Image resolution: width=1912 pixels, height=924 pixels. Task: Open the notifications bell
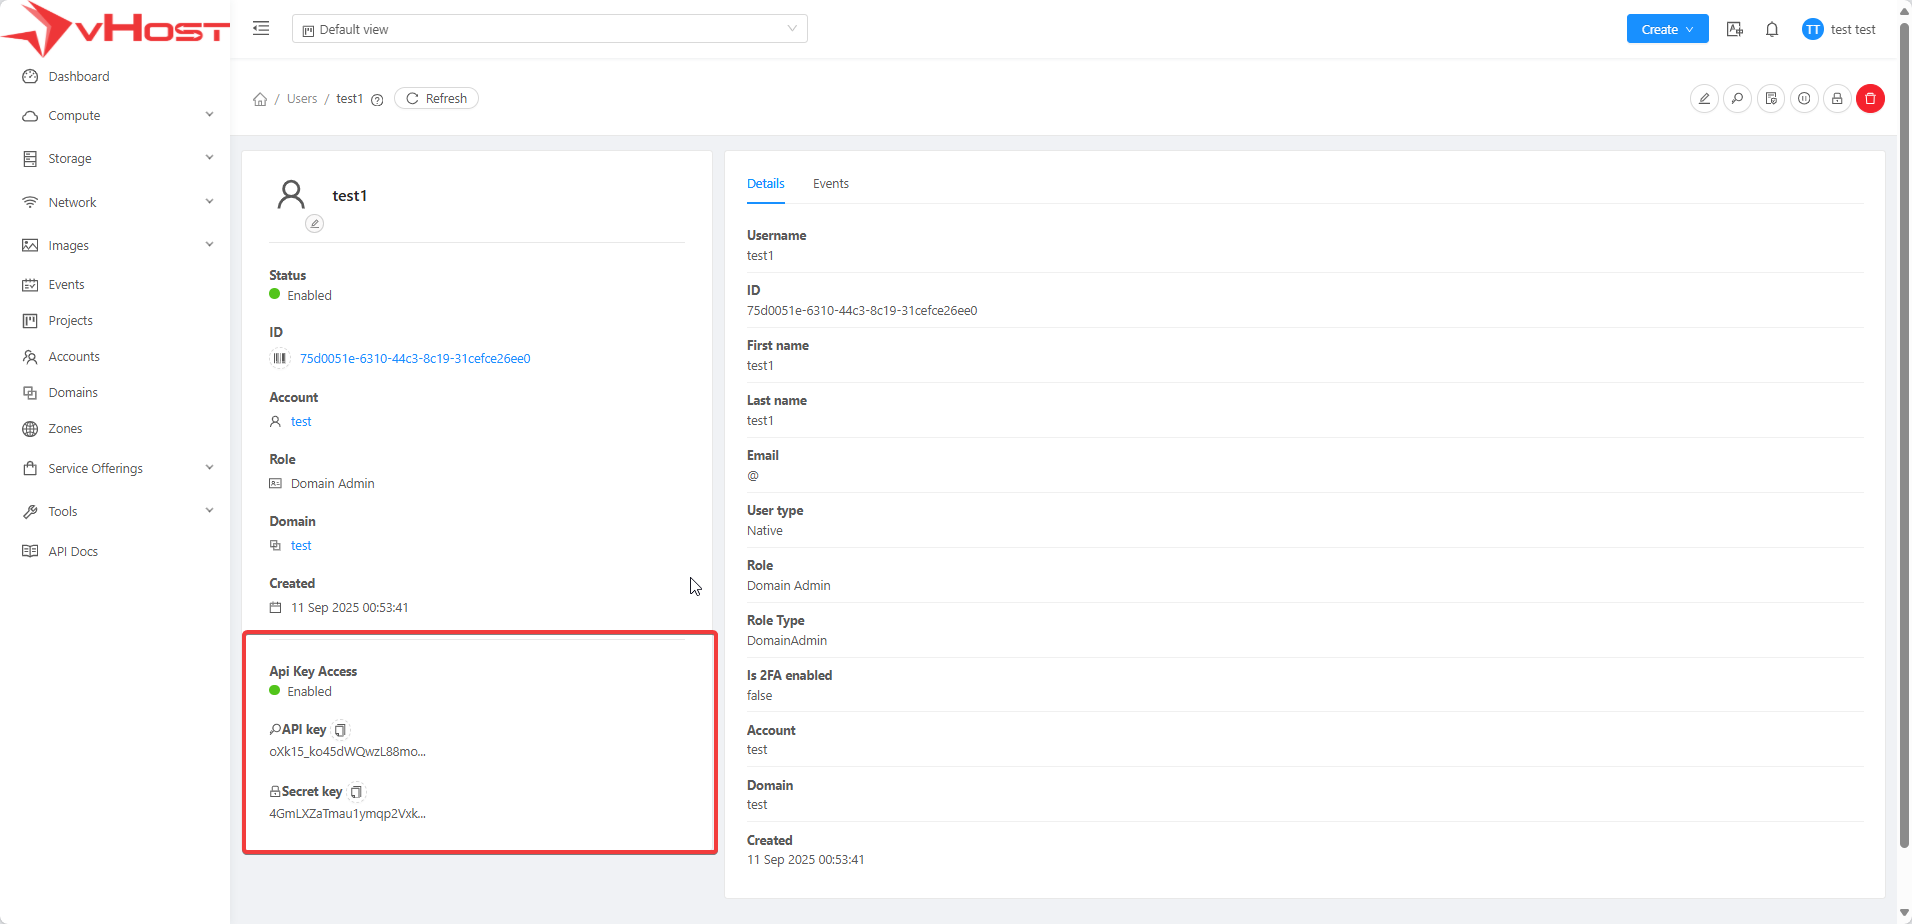pyautogui.click(x=1772, y=29)
